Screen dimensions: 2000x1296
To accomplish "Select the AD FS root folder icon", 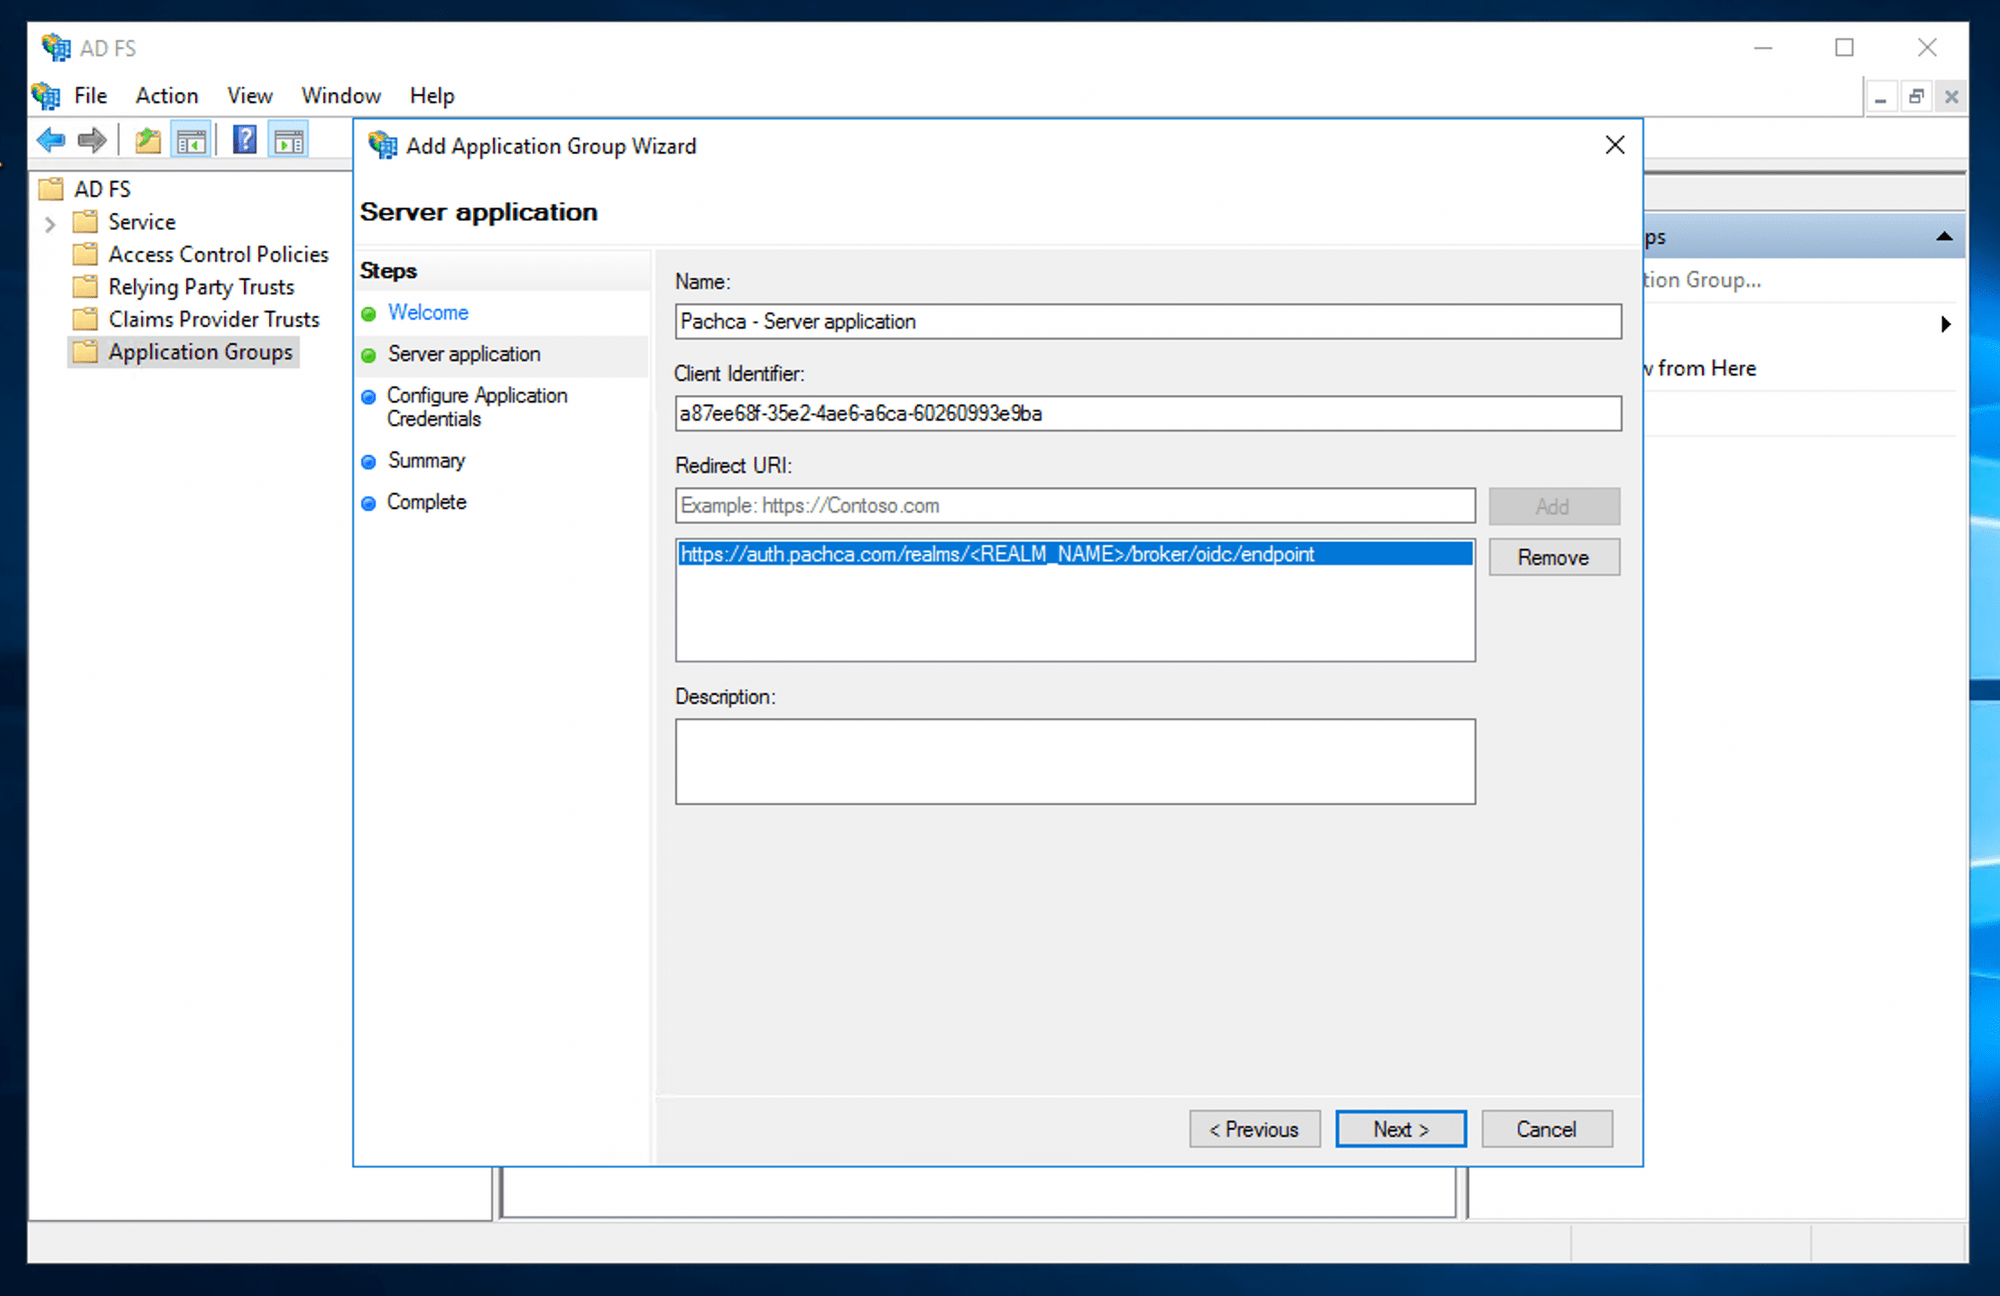I will pos(52,189).
